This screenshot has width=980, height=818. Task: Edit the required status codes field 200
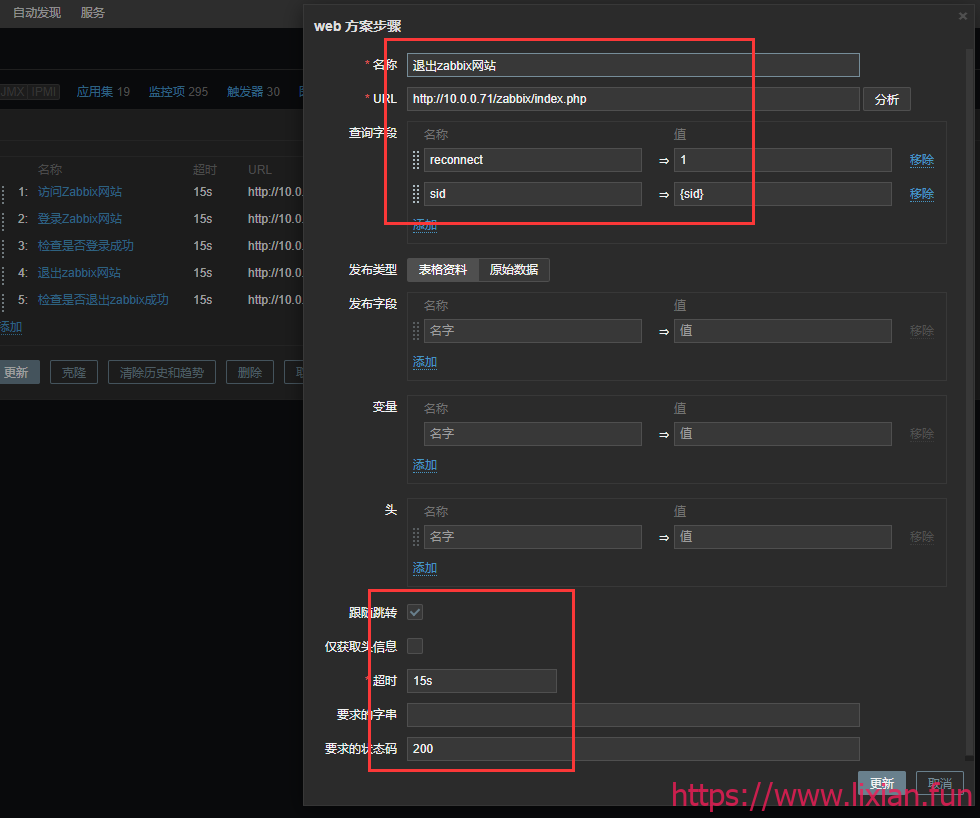633,749
